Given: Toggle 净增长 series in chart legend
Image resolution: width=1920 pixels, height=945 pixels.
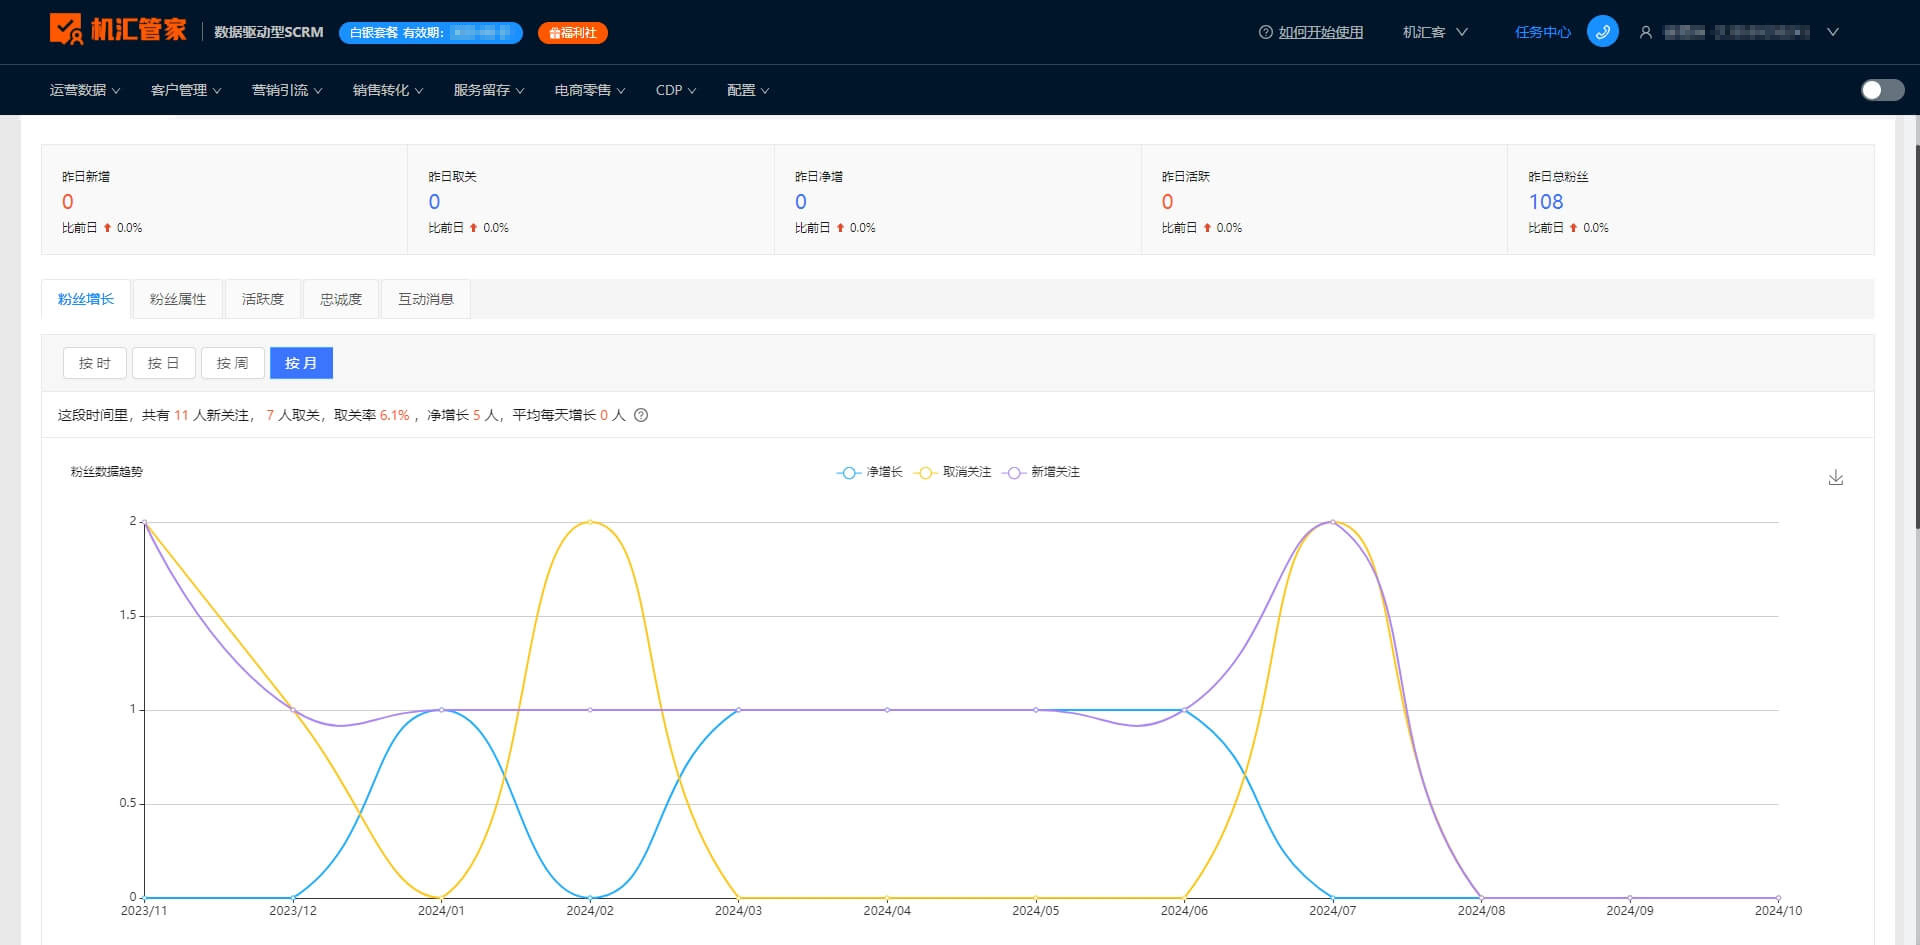Looking at the screenshot, I should [x=869, y=472].
